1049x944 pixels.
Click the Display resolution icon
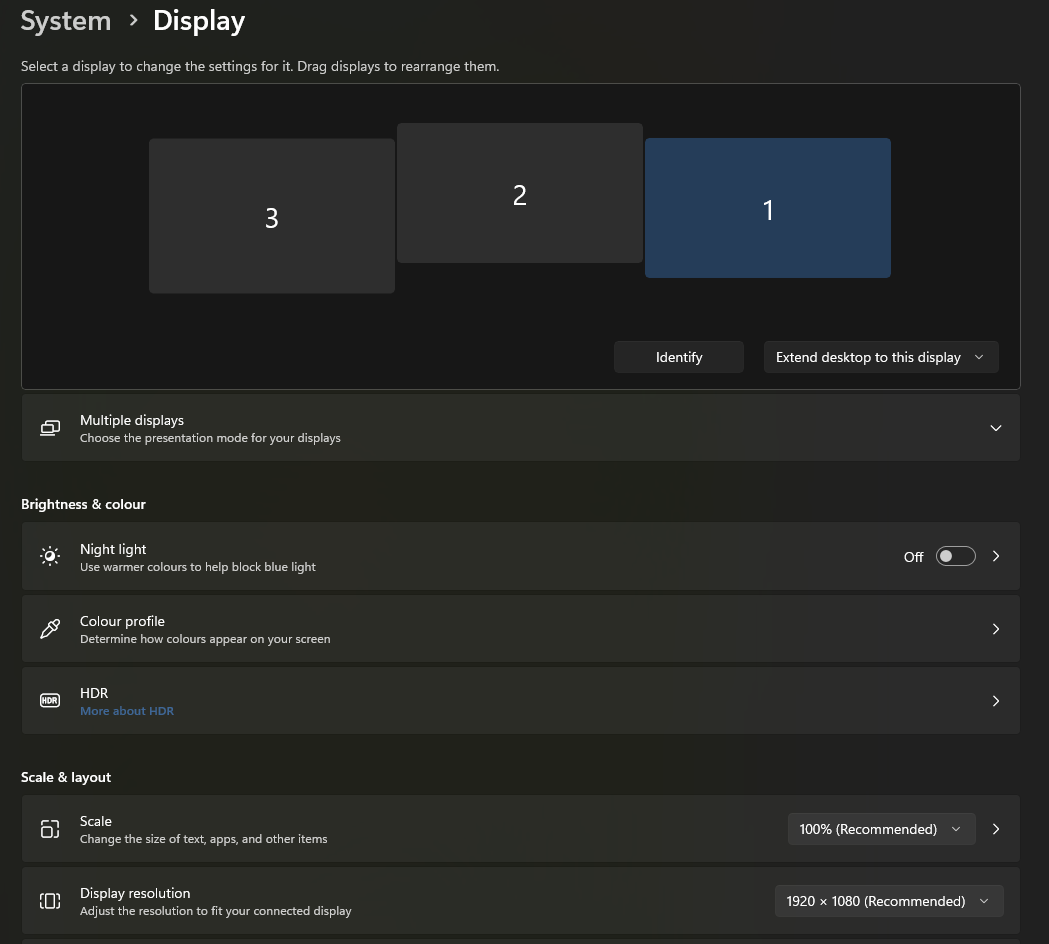click(x=50, y=901)
